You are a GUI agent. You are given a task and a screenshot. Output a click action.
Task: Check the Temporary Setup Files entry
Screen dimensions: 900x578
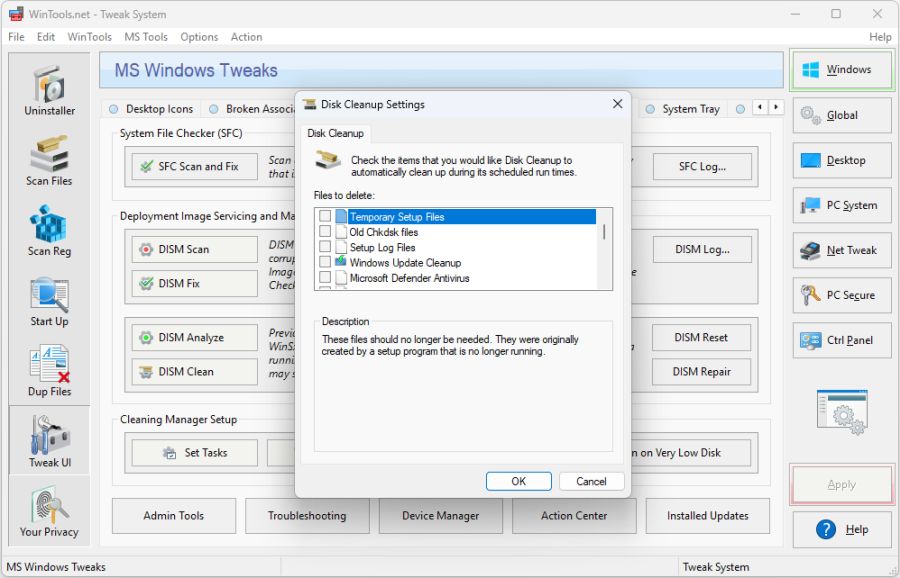(x=325, y=215)
